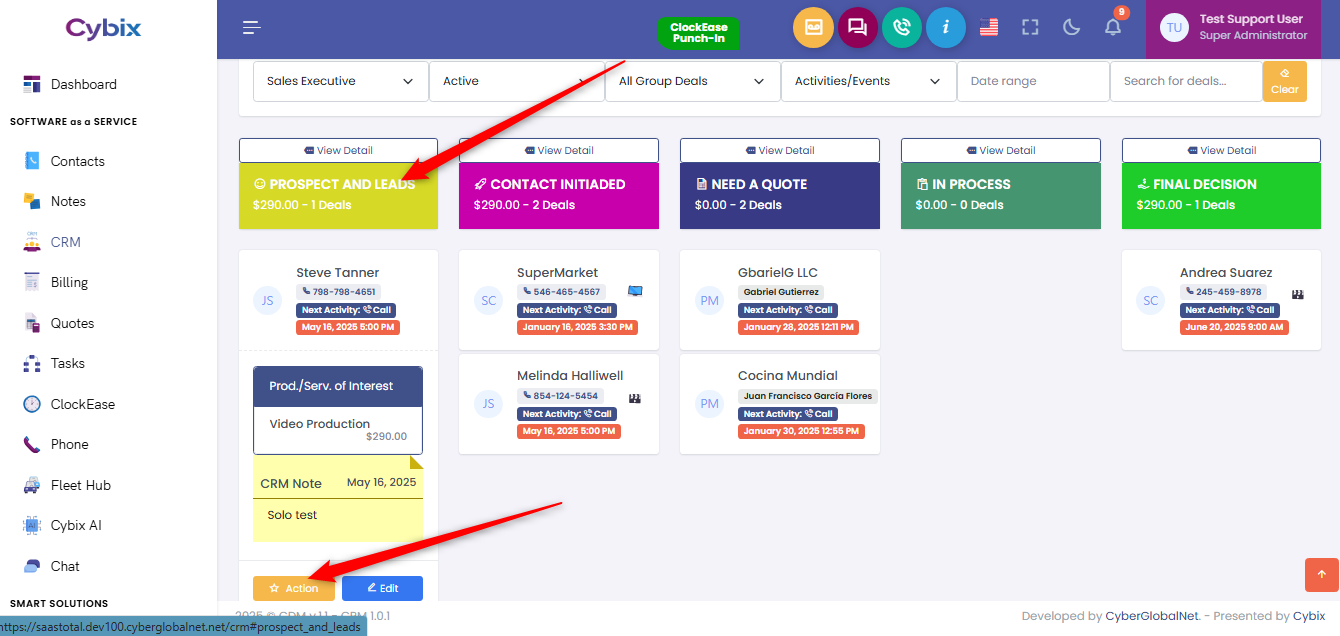This screenshot has width=1340, height=636.
Task: Click the Cybix logo
Action: pos(104,29)
